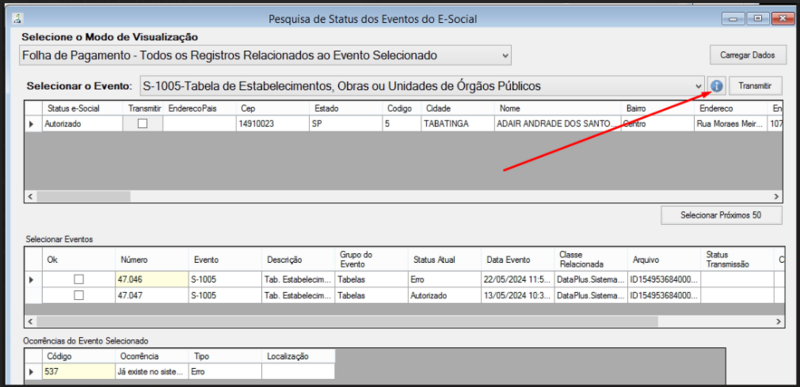
Task: Click the Tipo column header
Action: pyautogui.click(x=225, y=356)
